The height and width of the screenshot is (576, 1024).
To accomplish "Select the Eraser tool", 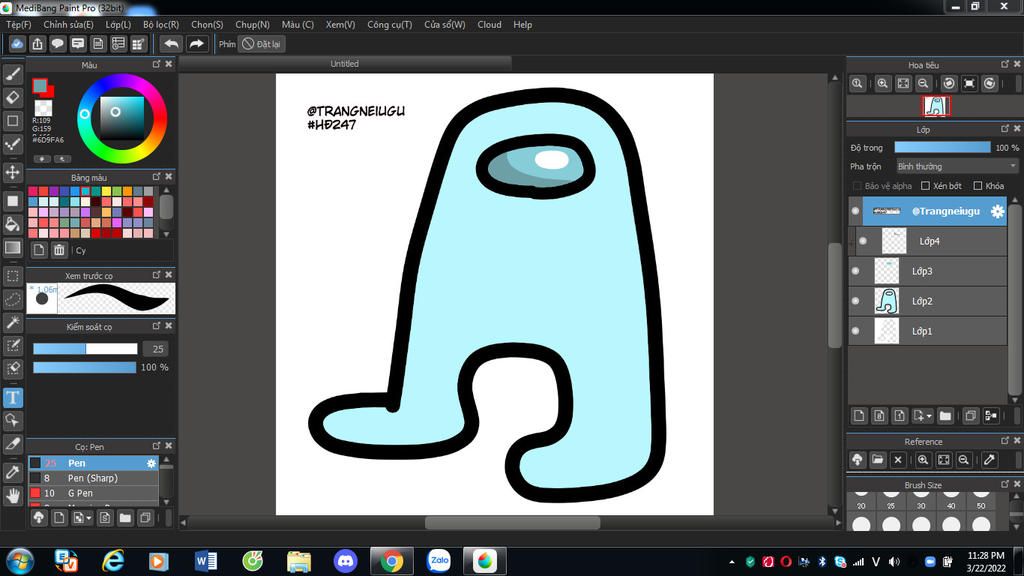I will click(12, 97).
